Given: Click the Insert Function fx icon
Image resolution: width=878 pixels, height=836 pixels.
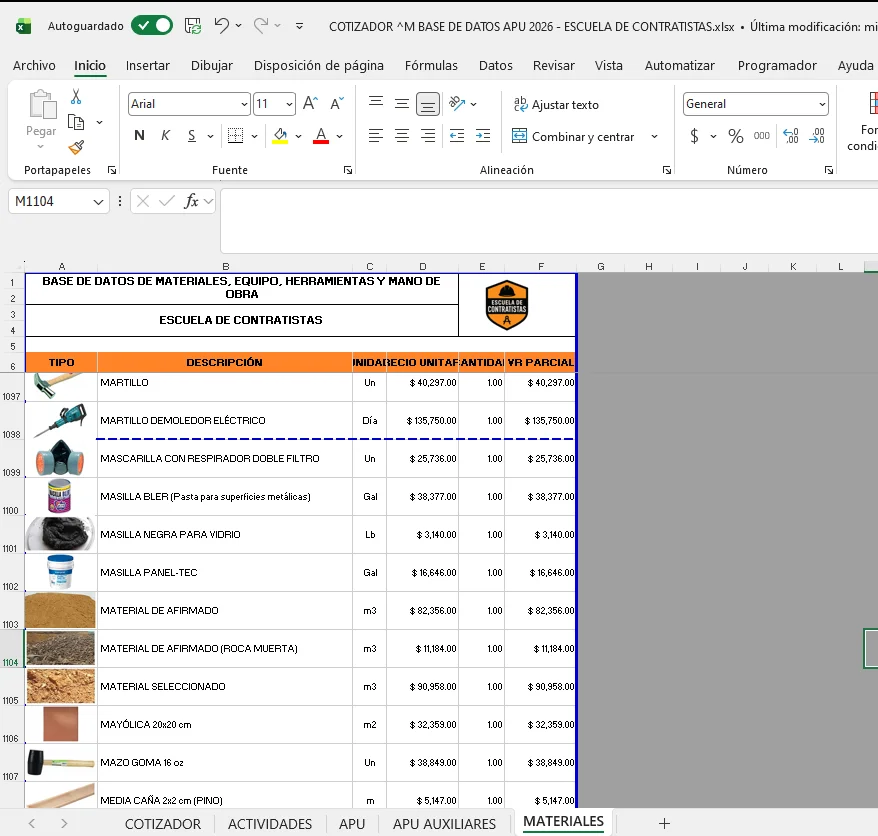Looking at the screenshot, I should click(x=191, y=200).
